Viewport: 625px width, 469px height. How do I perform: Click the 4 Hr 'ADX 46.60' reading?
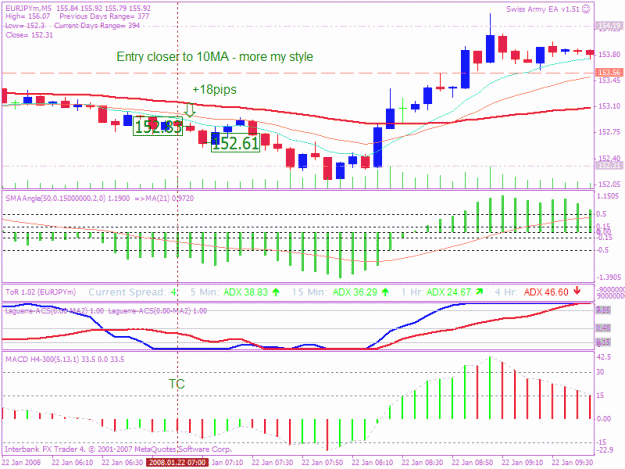tap(546, 292)
